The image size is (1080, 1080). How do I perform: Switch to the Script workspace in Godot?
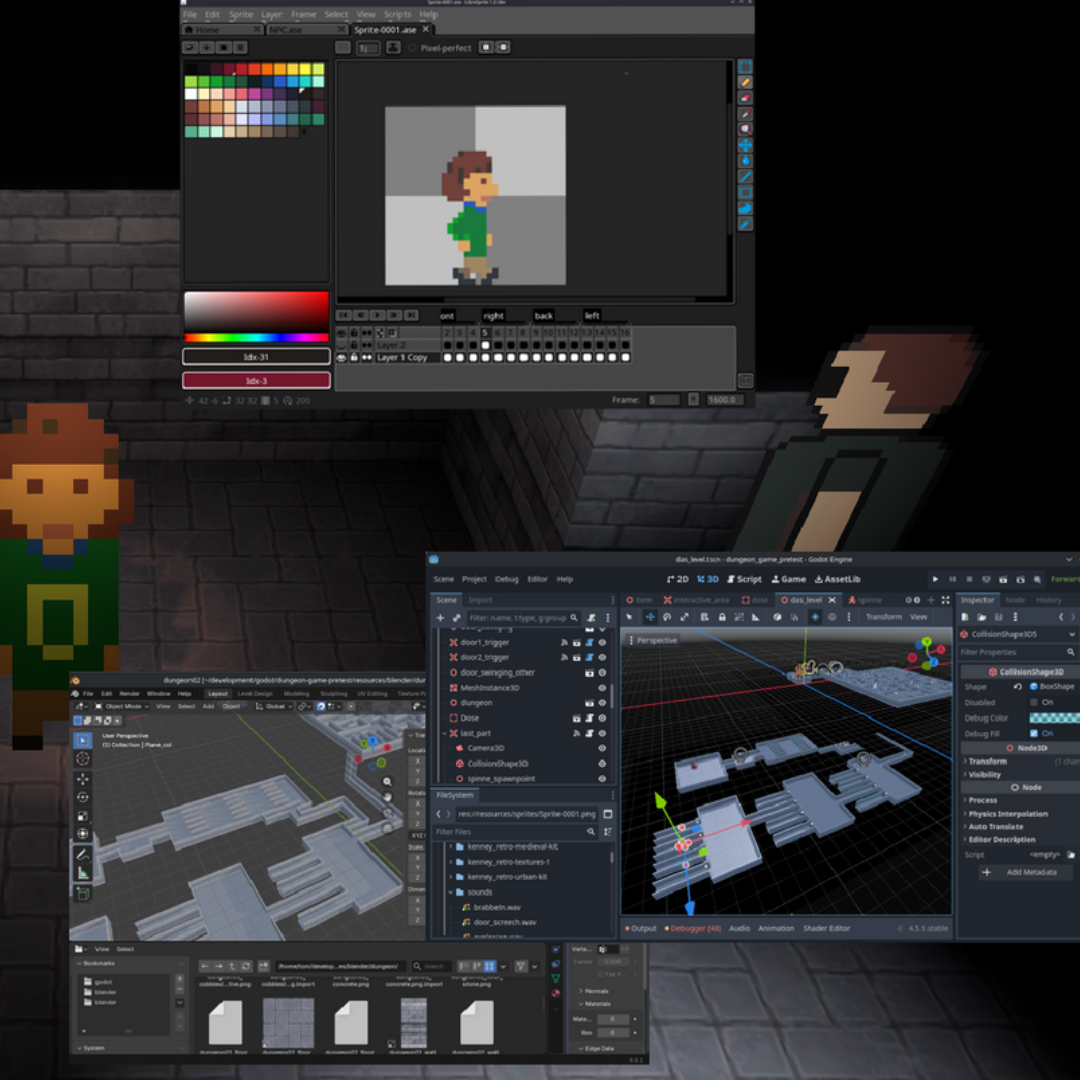pos(744,579)
